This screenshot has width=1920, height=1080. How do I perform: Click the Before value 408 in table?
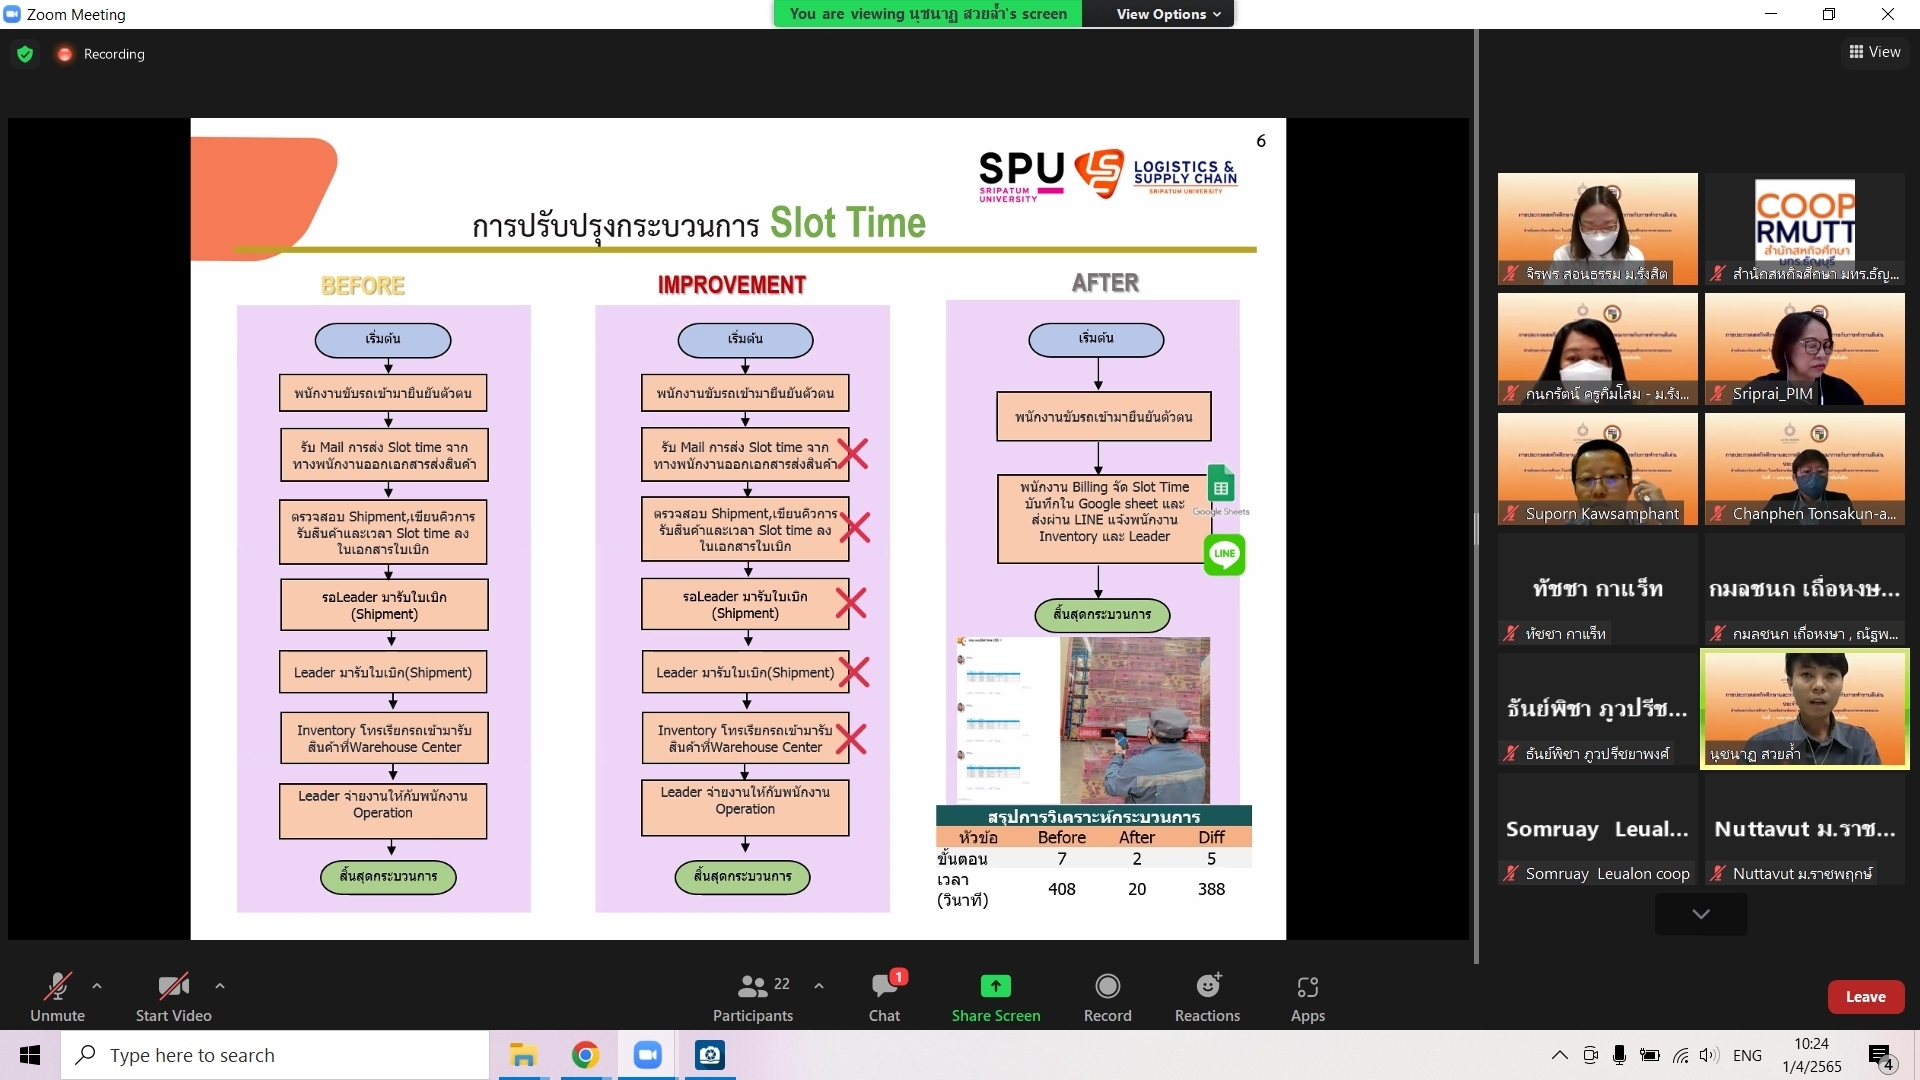(1062, 889)
